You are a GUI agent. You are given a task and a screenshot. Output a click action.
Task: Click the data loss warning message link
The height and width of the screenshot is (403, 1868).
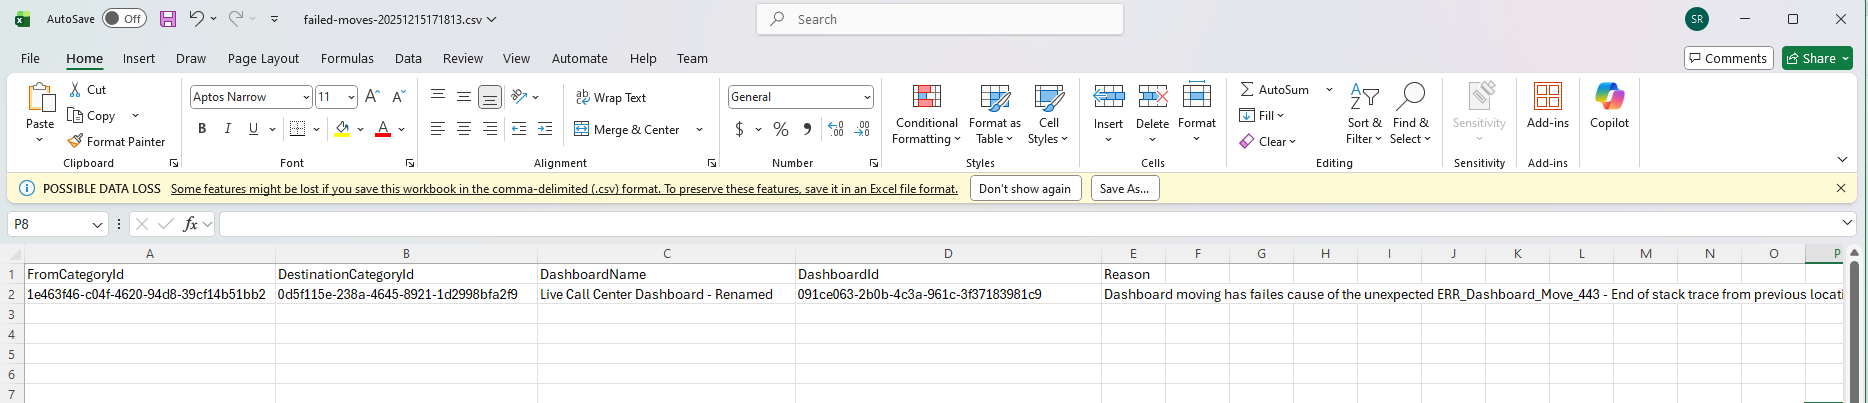[x=564, y=188]
